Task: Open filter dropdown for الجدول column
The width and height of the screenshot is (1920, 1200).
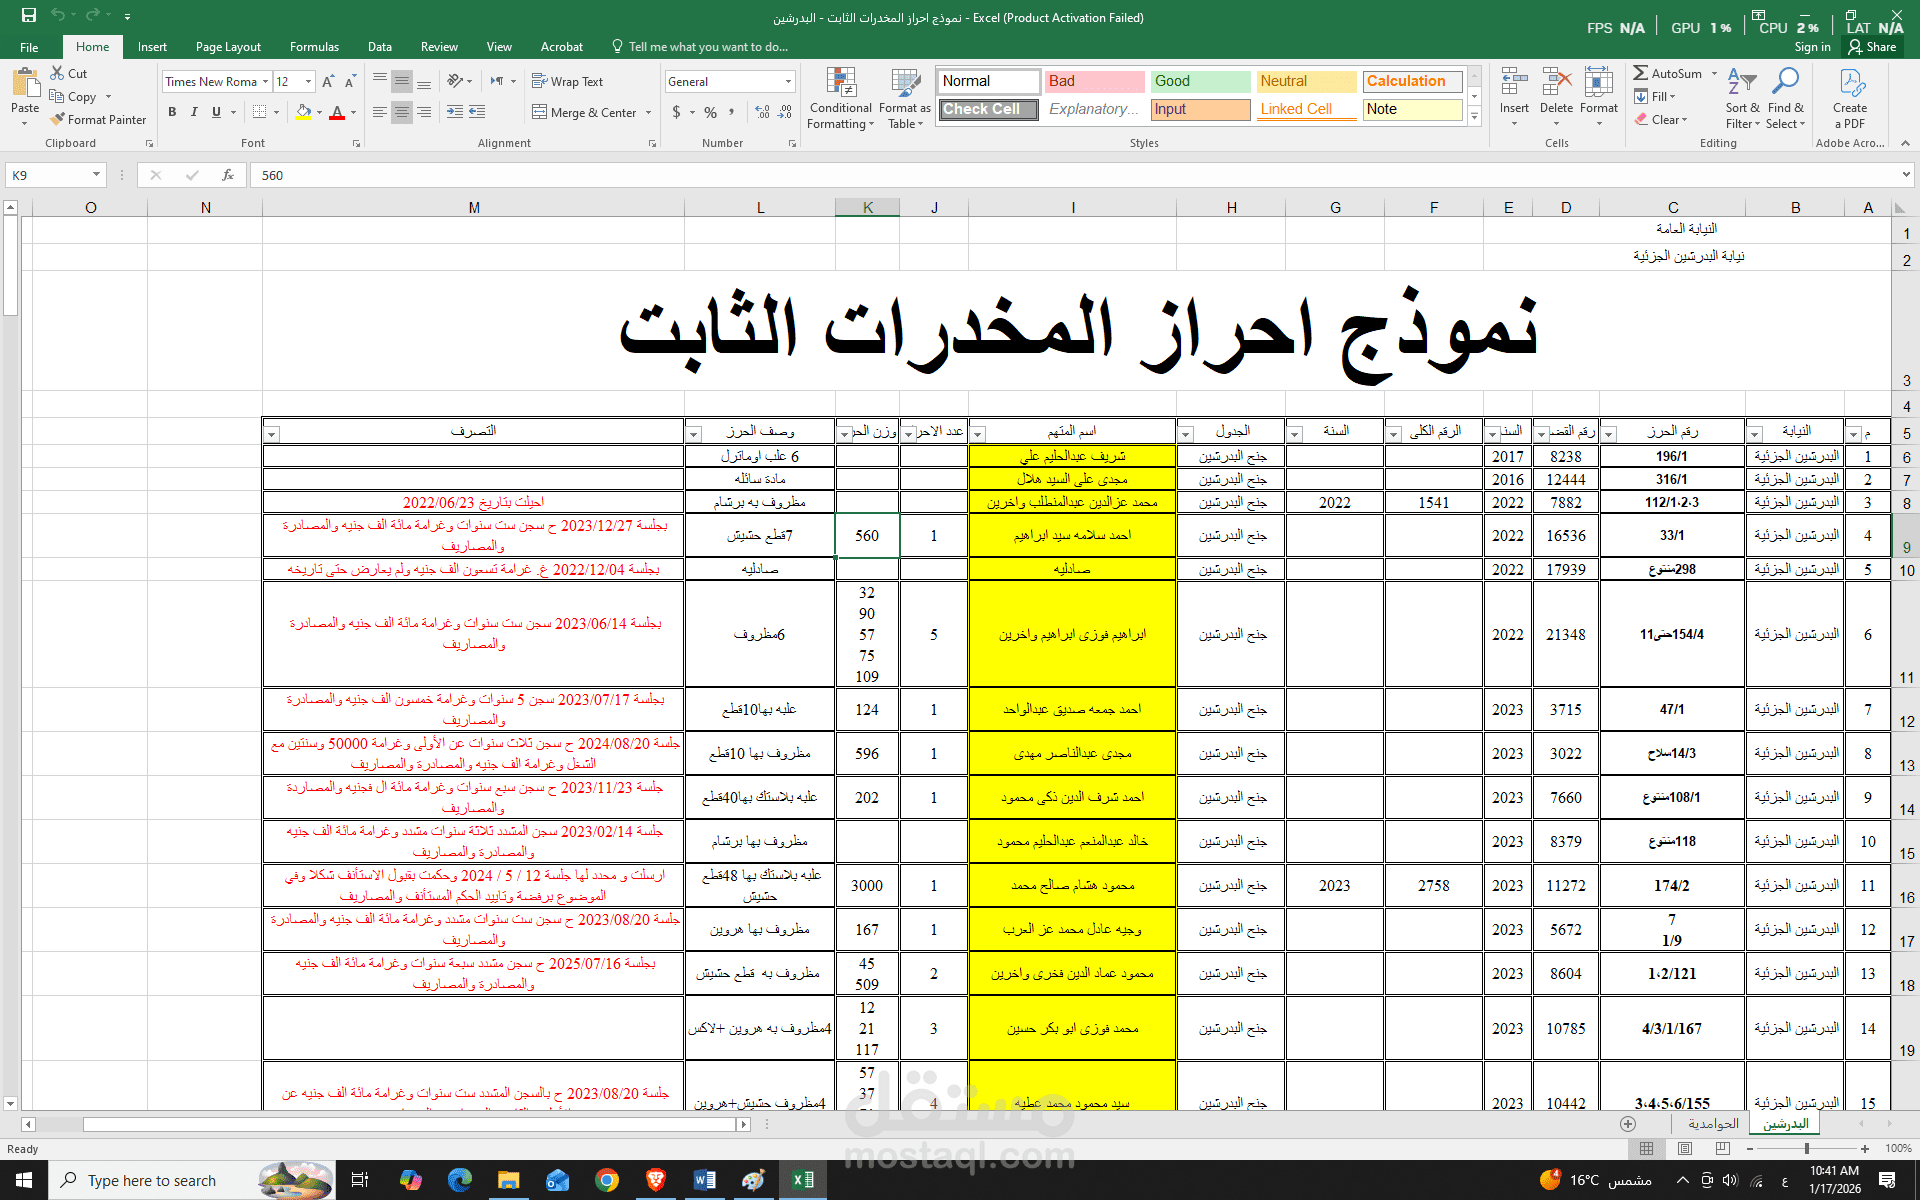Action: pyautogui.click(x=1186, y=434)
